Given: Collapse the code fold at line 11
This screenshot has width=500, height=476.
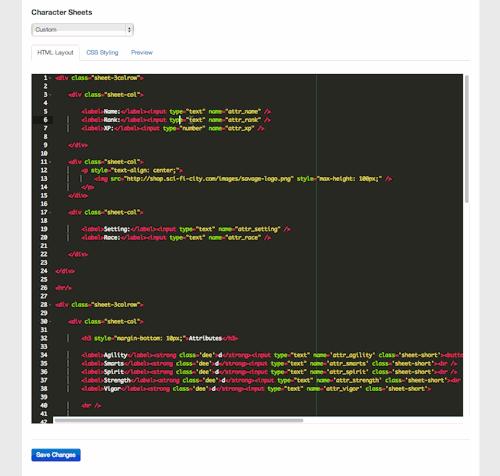Looking at the screenshot, I should pos(50,162).
